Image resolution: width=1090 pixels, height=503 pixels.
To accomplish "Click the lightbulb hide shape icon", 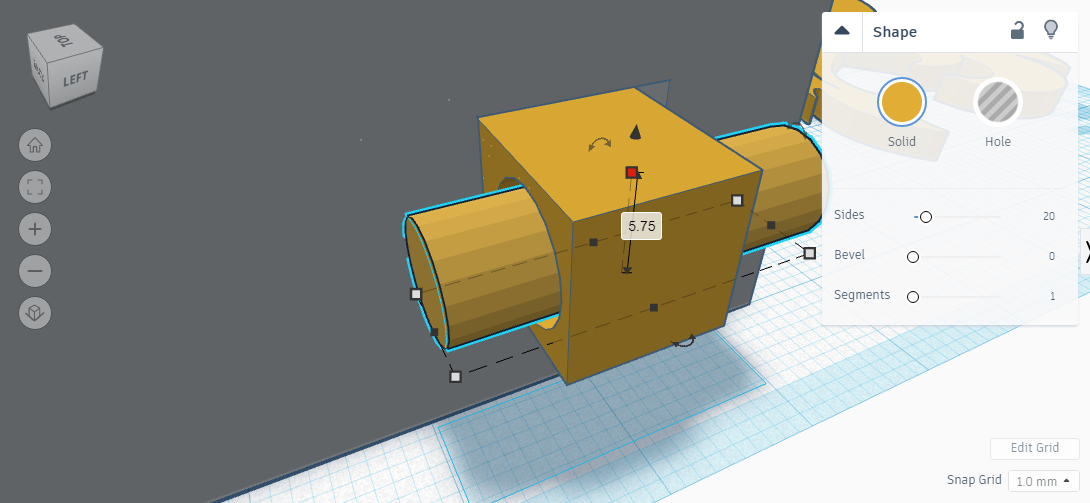I will tap(1051, 30).
